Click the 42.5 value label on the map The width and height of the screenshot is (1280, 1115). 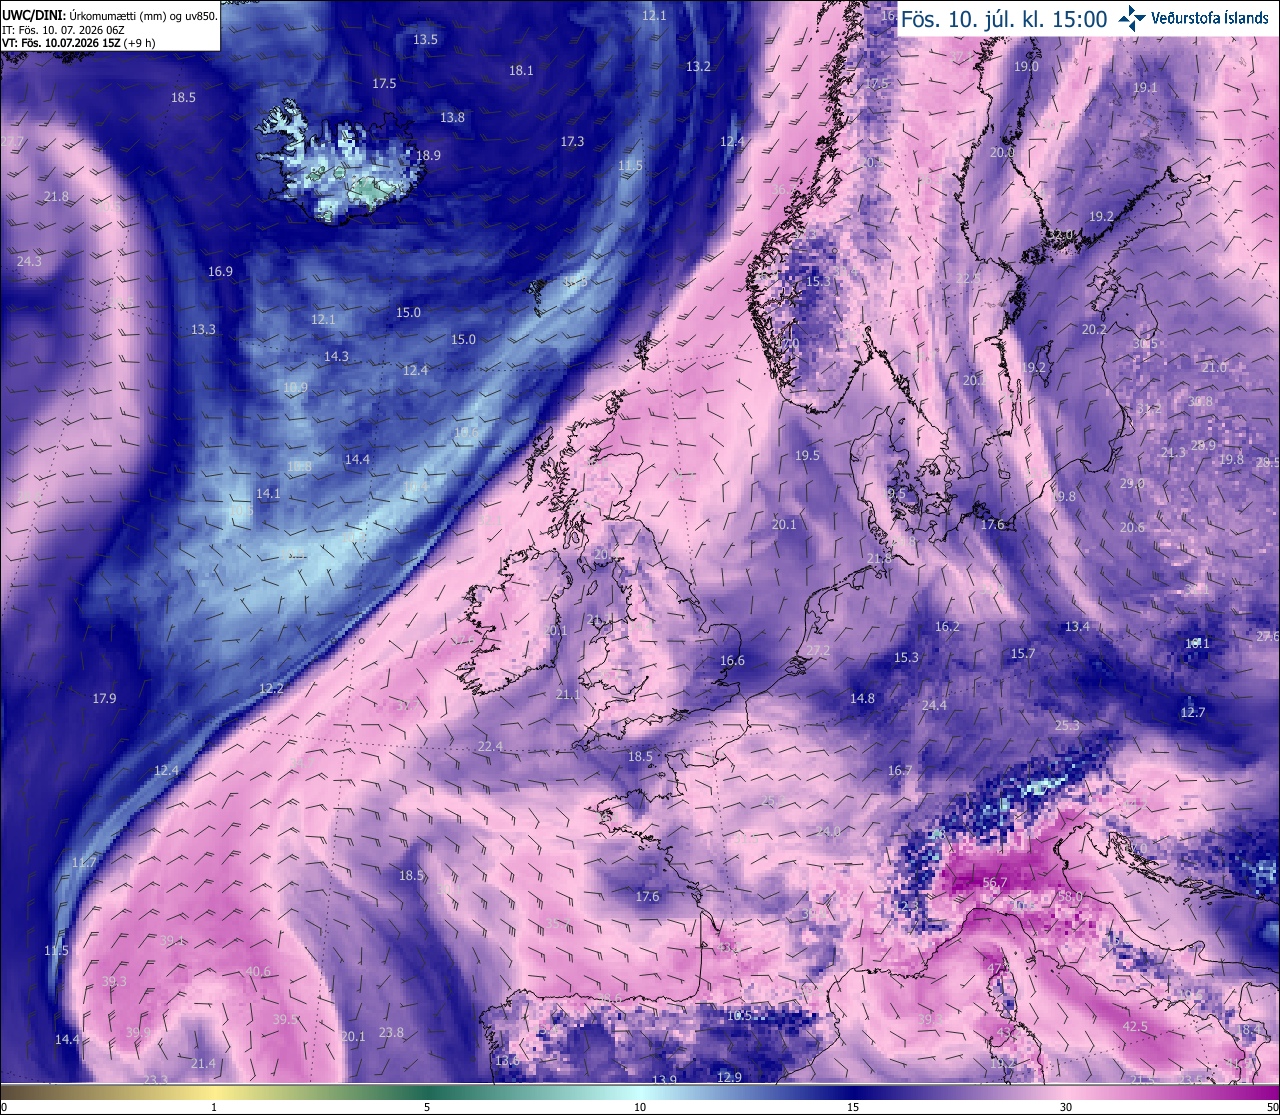pyautogui.click(x=1135, y=1027)
